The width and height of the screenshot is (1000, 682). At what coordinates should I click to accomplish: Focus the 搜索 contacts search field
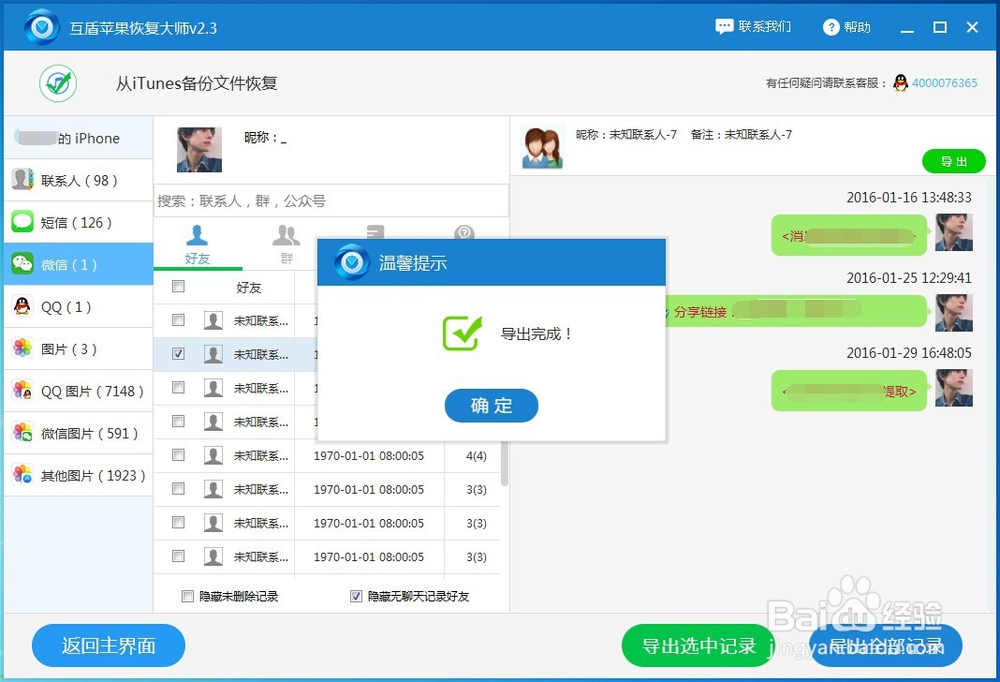point(331,201)
